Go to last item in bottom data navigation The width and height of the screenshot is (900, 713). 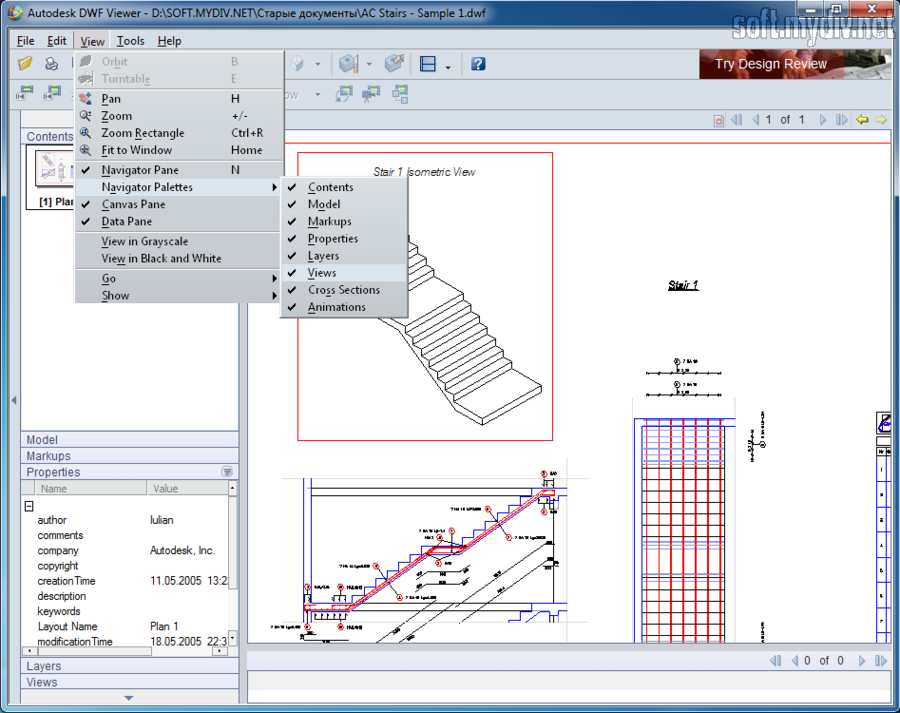click(x=880, y=661)
